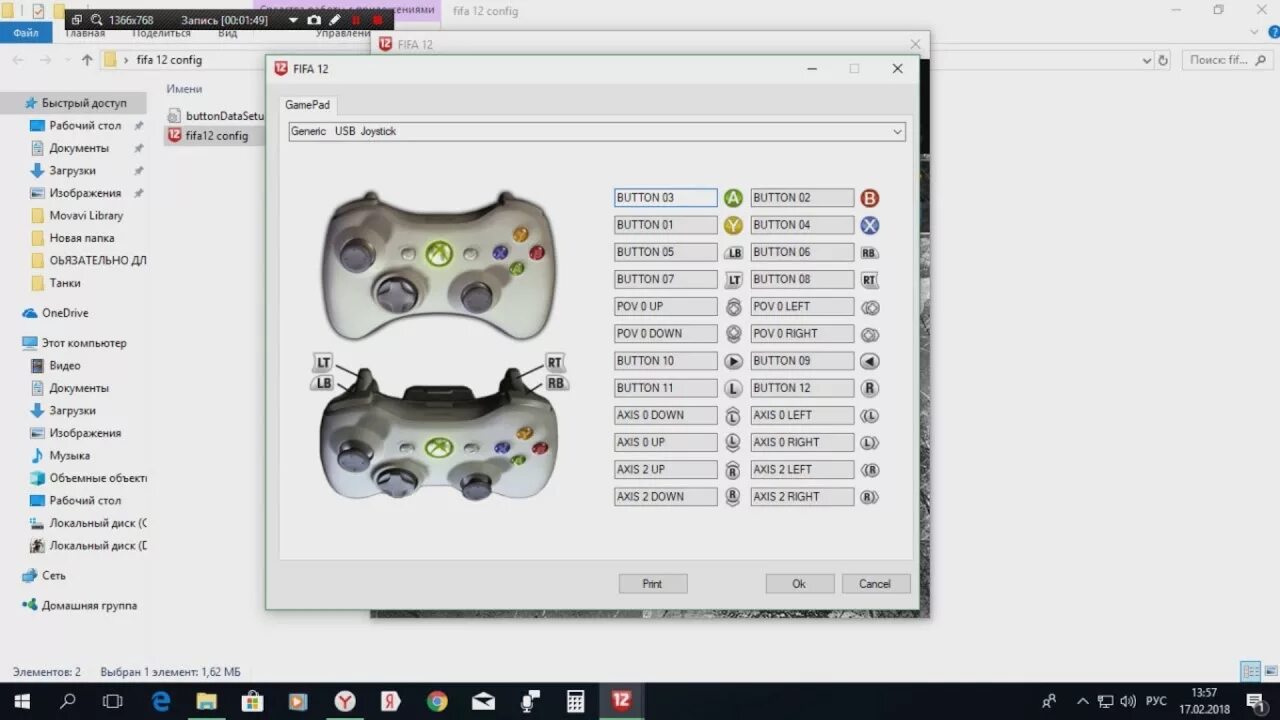1280x720 pixels.
Task: Click the D-pad down icon next to POV 0 DOWN
Action: click(x=734, y=334)
